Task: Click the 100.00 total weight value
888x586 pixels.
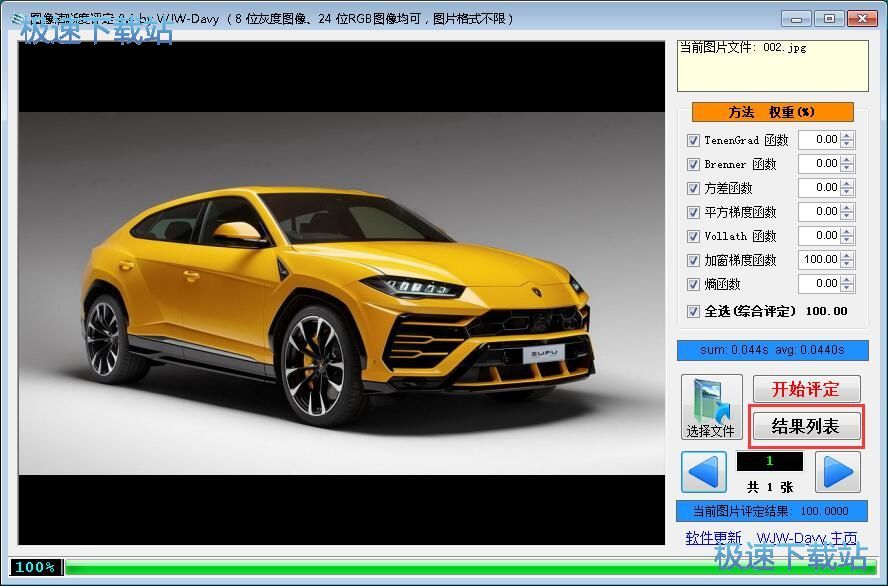Action: 826,311
